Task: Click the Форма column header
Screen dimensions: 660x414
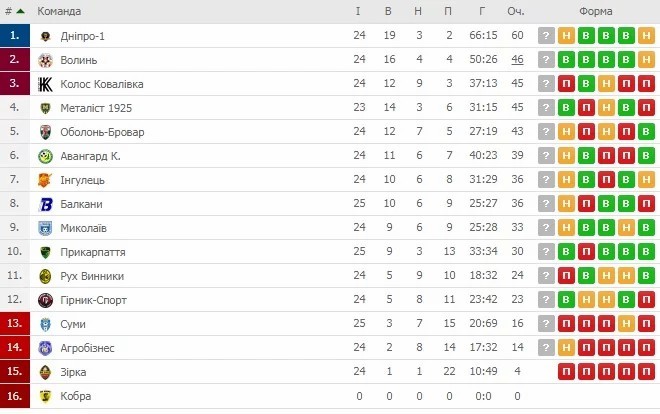Action: coord(596,11)
